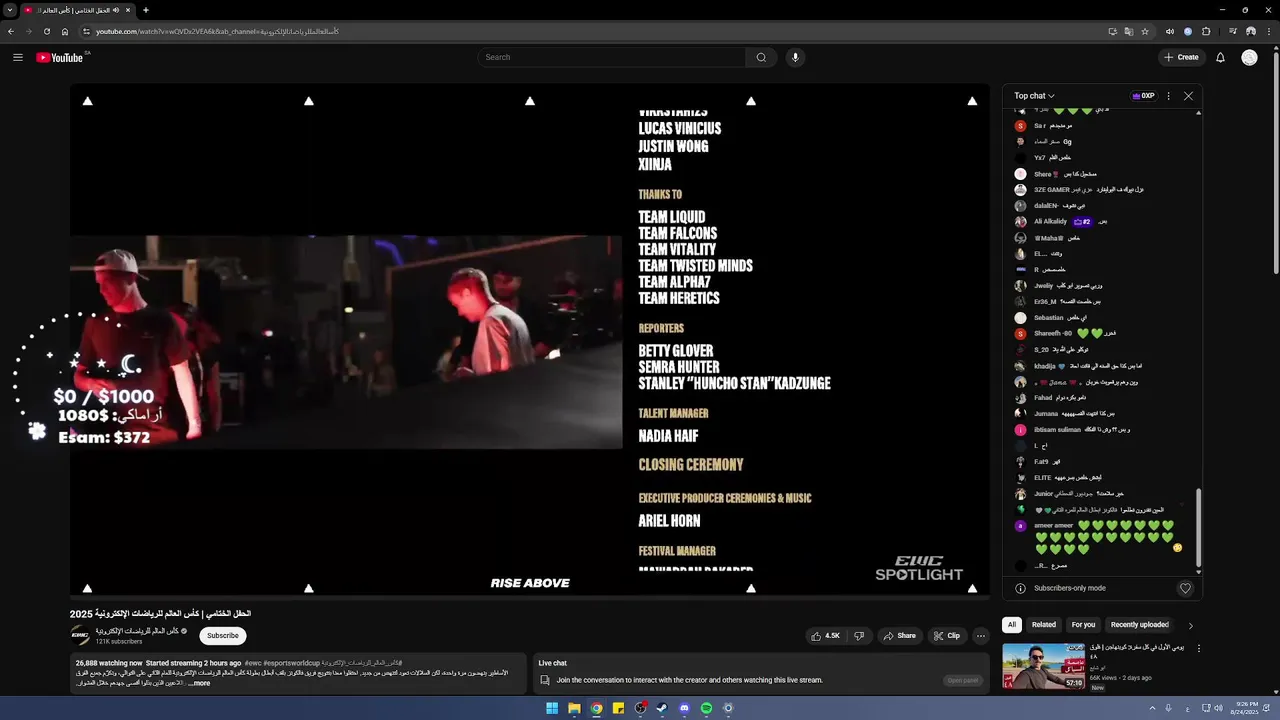Open the Windows Start menu

[x=552, y=708]
